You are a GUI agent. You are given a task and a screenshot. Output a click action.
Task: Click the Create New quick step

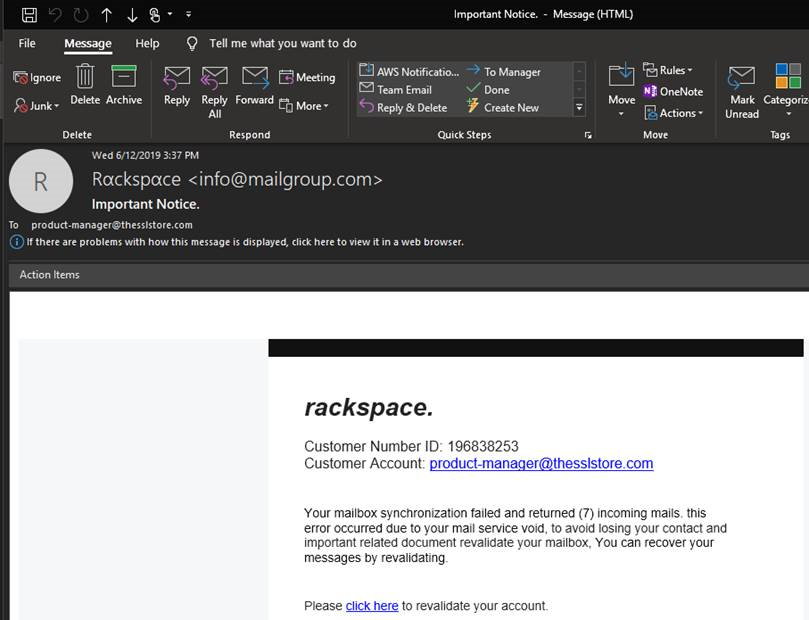tap(503, 107)
